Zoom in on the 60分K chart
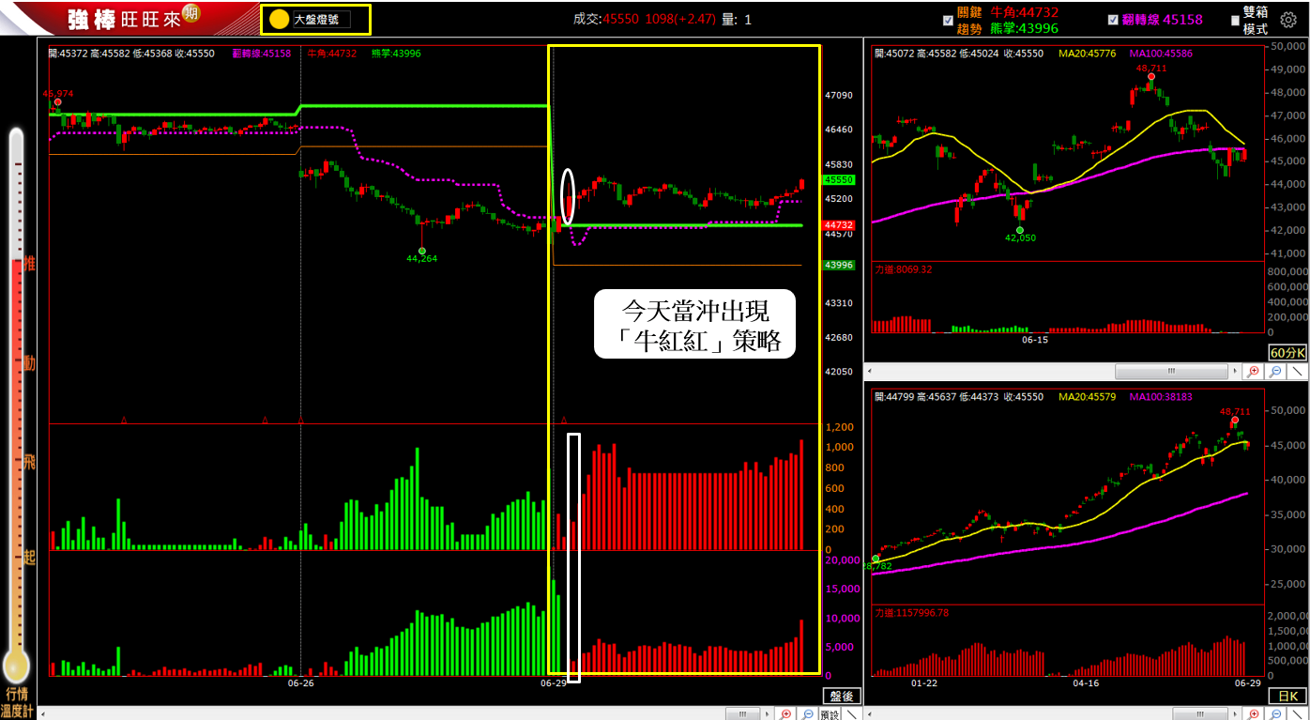Viewport: 1310px width, 720px height. pos(1253,371)
